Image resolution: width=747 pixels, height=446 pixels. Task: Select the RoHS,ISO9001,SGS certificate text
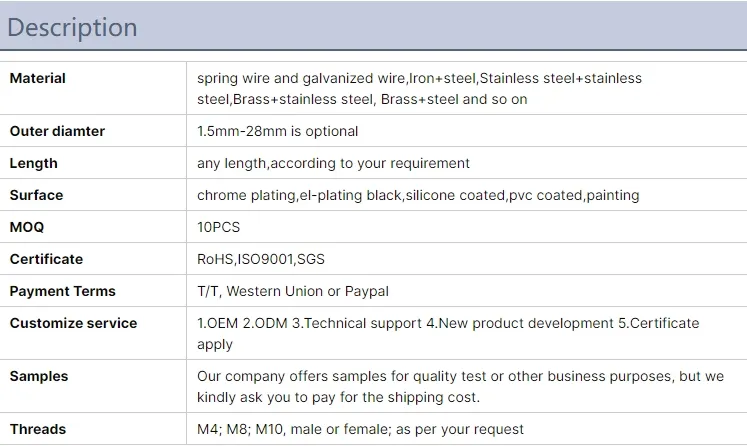(261, 259)
